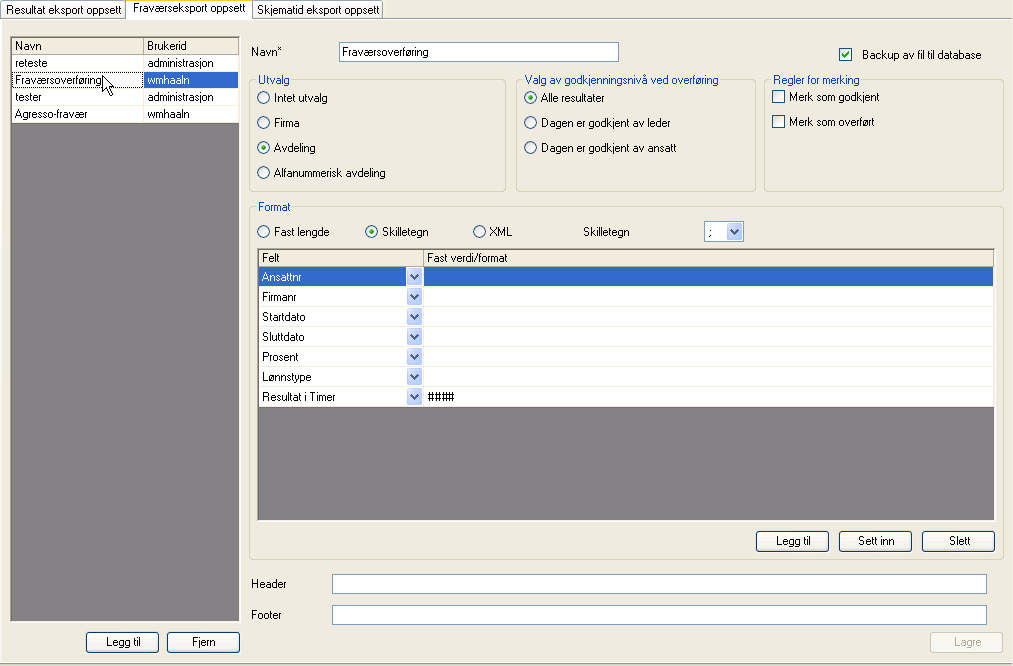The image size is (1013, 666).
Task: Open dropdown for Resultat i Timer field
Action: [x=414, y=397]
